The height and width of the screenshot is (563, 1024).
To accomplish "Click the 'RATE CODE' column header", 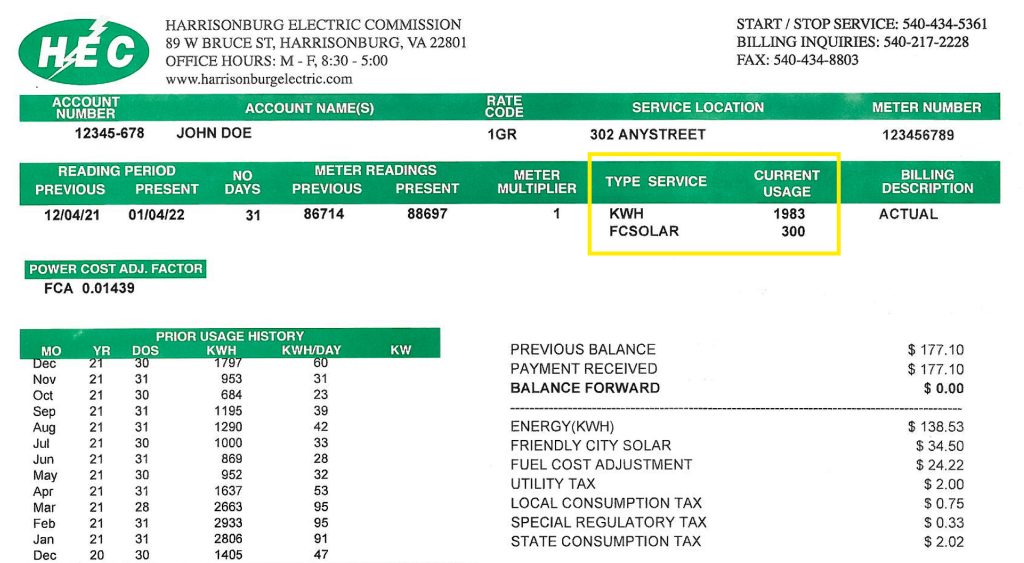I will point(504,106).
